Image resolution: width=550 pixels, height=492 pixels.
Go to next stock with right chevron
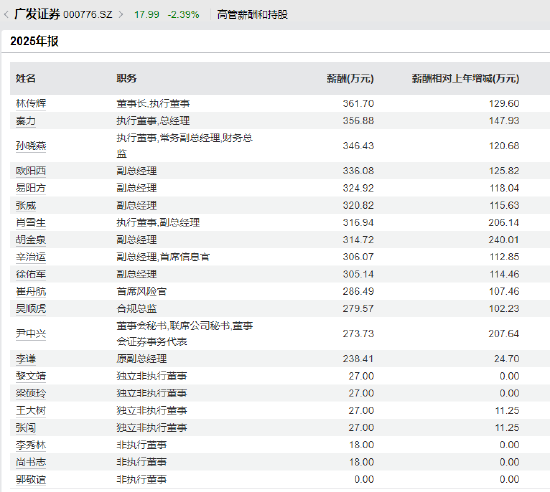point(121,15)
